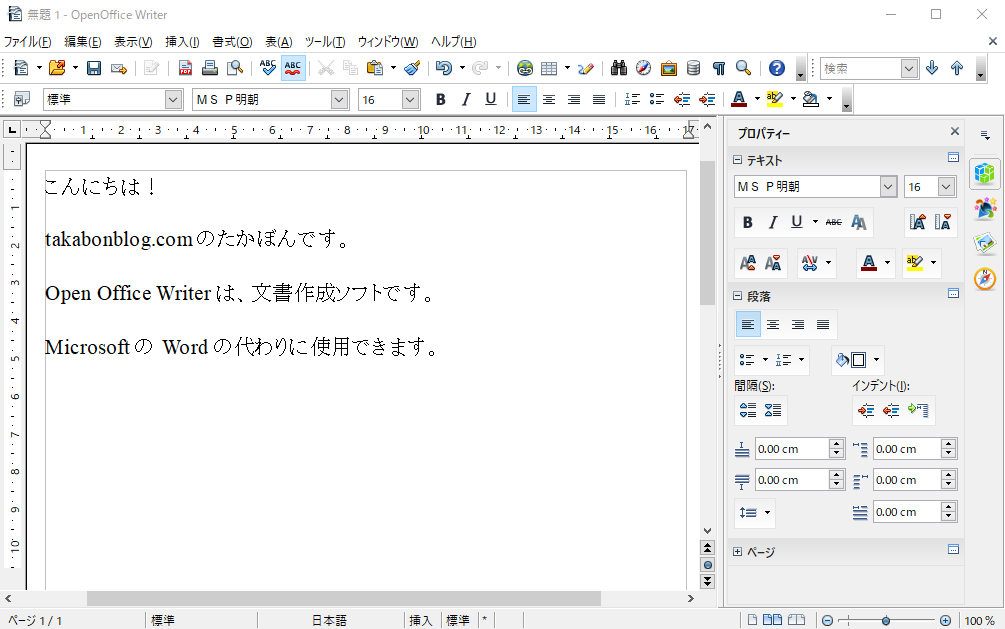This screenshot has height=629, width=1005.
Task: Toggle underline formatting
Action: (x=491, y=99)
